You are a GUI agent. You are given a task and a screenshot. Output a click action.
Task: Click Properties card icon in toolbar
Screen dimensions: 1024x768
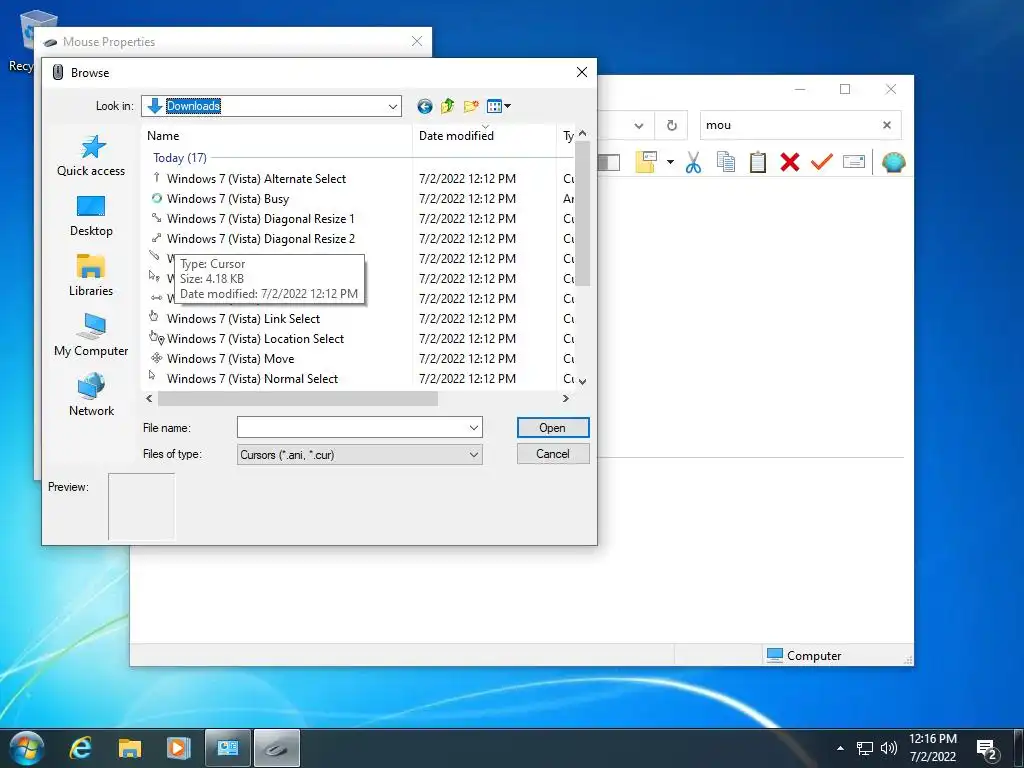tap(854, 161)
